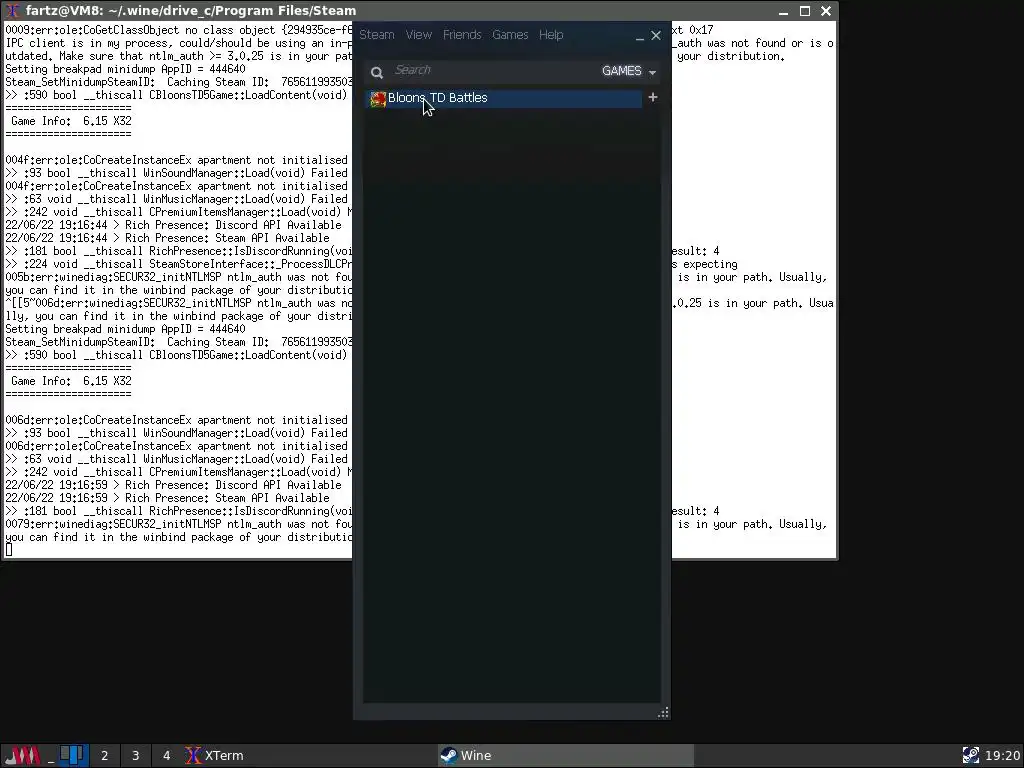Select Bloons TD Battles in the list
Viewport: 1024px width, 768px height.
pyautogui.click(x=504, y=98)
